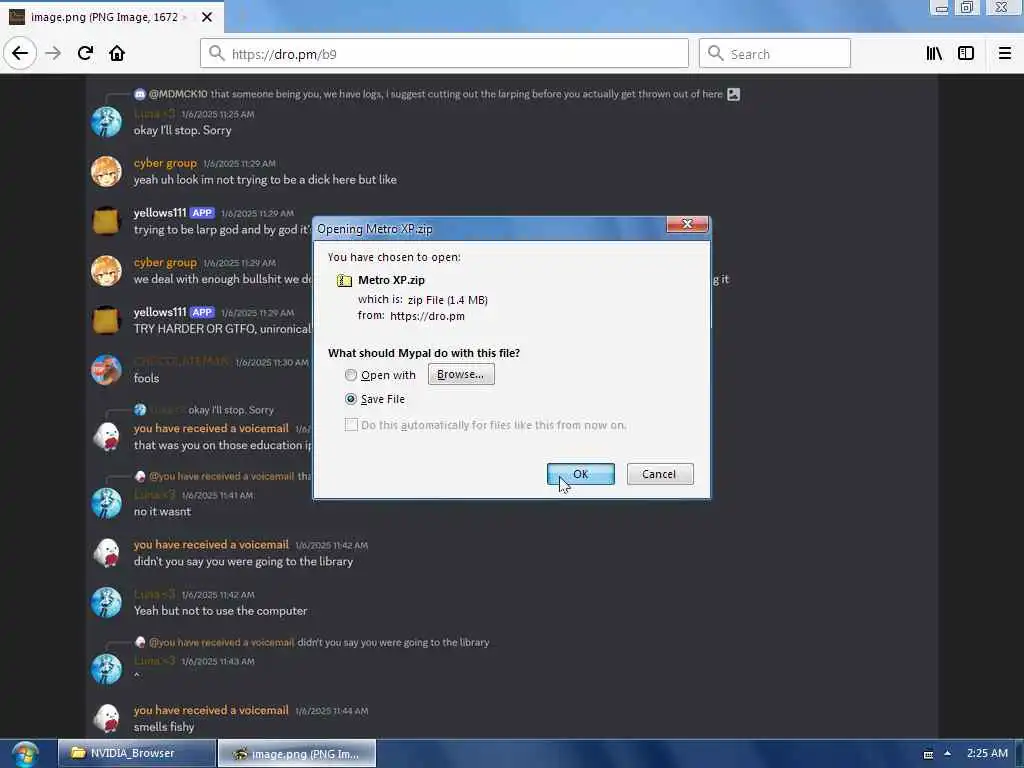Click the https://dro.pm source text
The width and height of the screenshot is (1024, 768).
click(427, 316)
